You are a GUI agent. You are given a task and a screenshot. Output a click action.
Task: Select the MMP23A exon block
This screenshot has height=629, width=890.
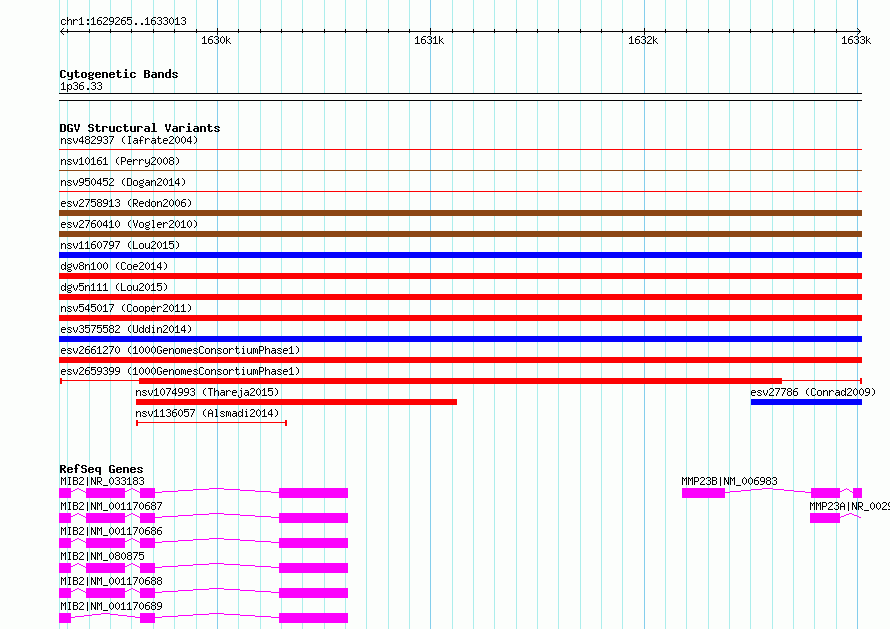click(x=825, y=518)
